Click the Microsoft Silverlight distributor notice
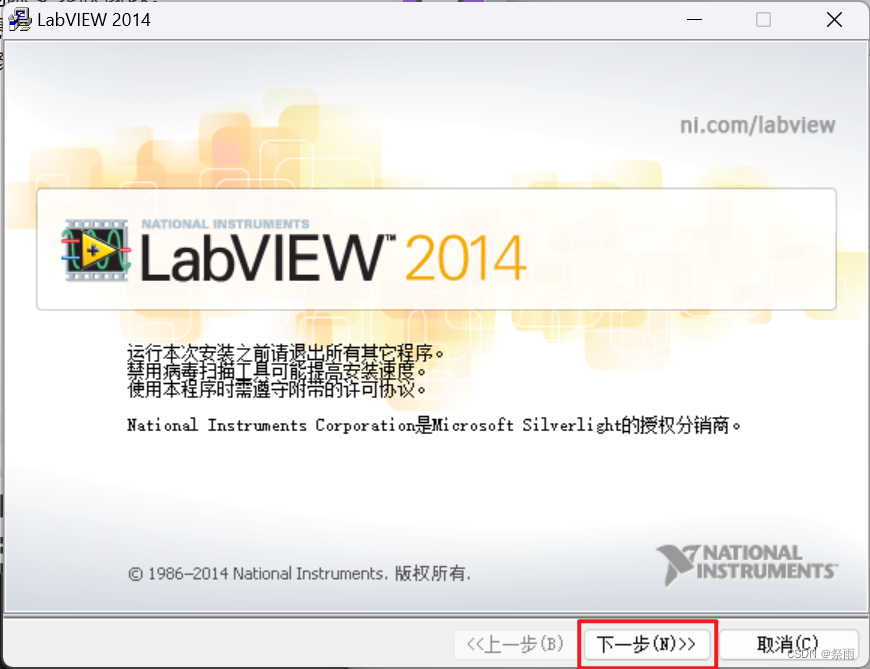Image resolution: width=870 pixels, height=669 pixels. [x=434, y=425]
